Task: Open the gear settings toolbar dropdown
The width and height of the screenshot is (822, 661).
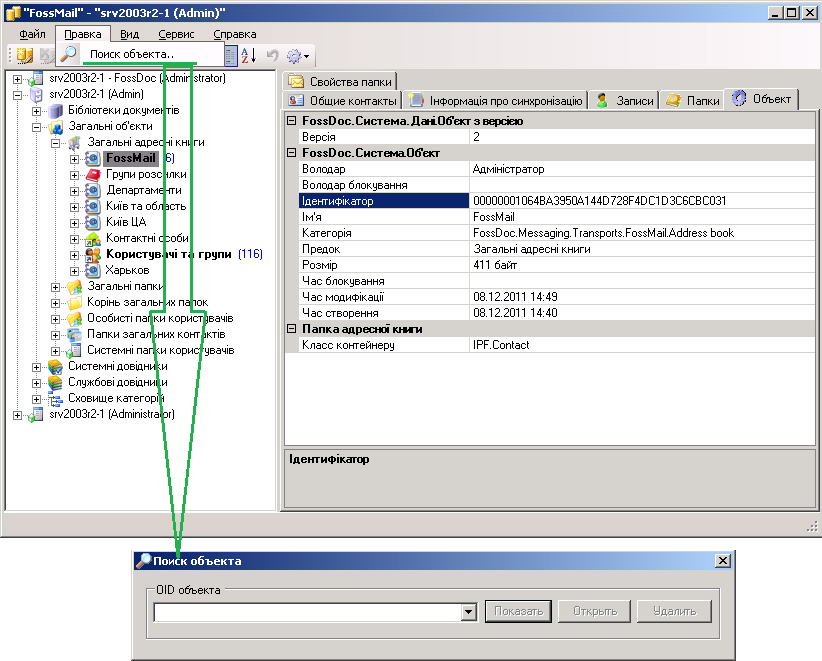Action: (x=299, y=55)
